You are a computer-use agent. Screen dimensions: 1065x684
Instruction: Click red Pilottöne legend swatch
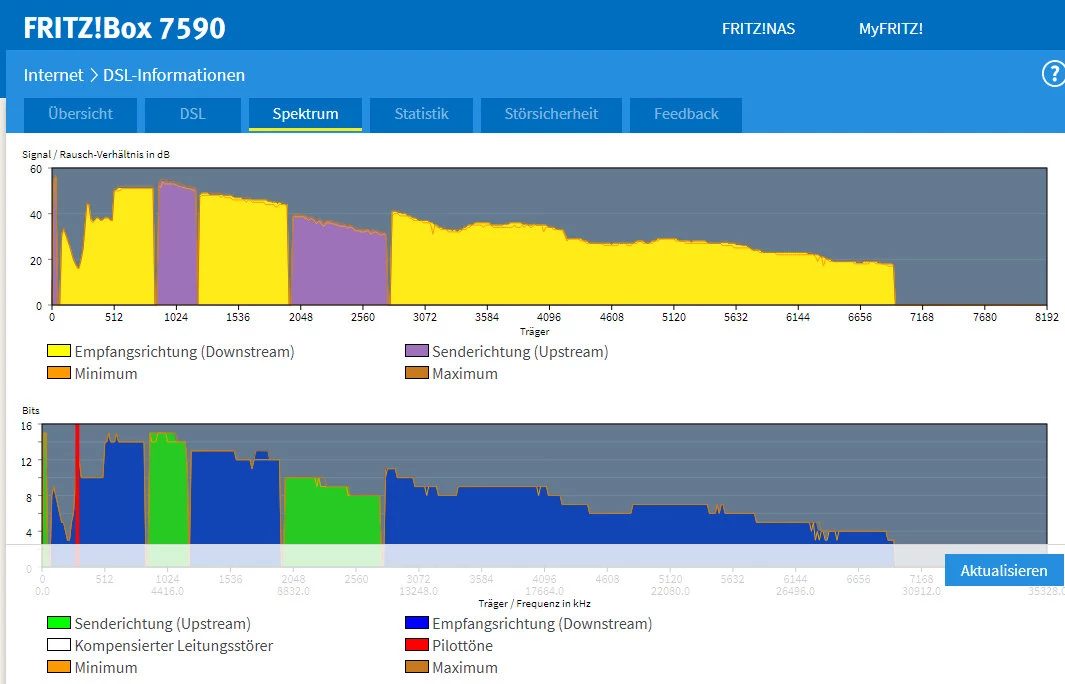417,646
